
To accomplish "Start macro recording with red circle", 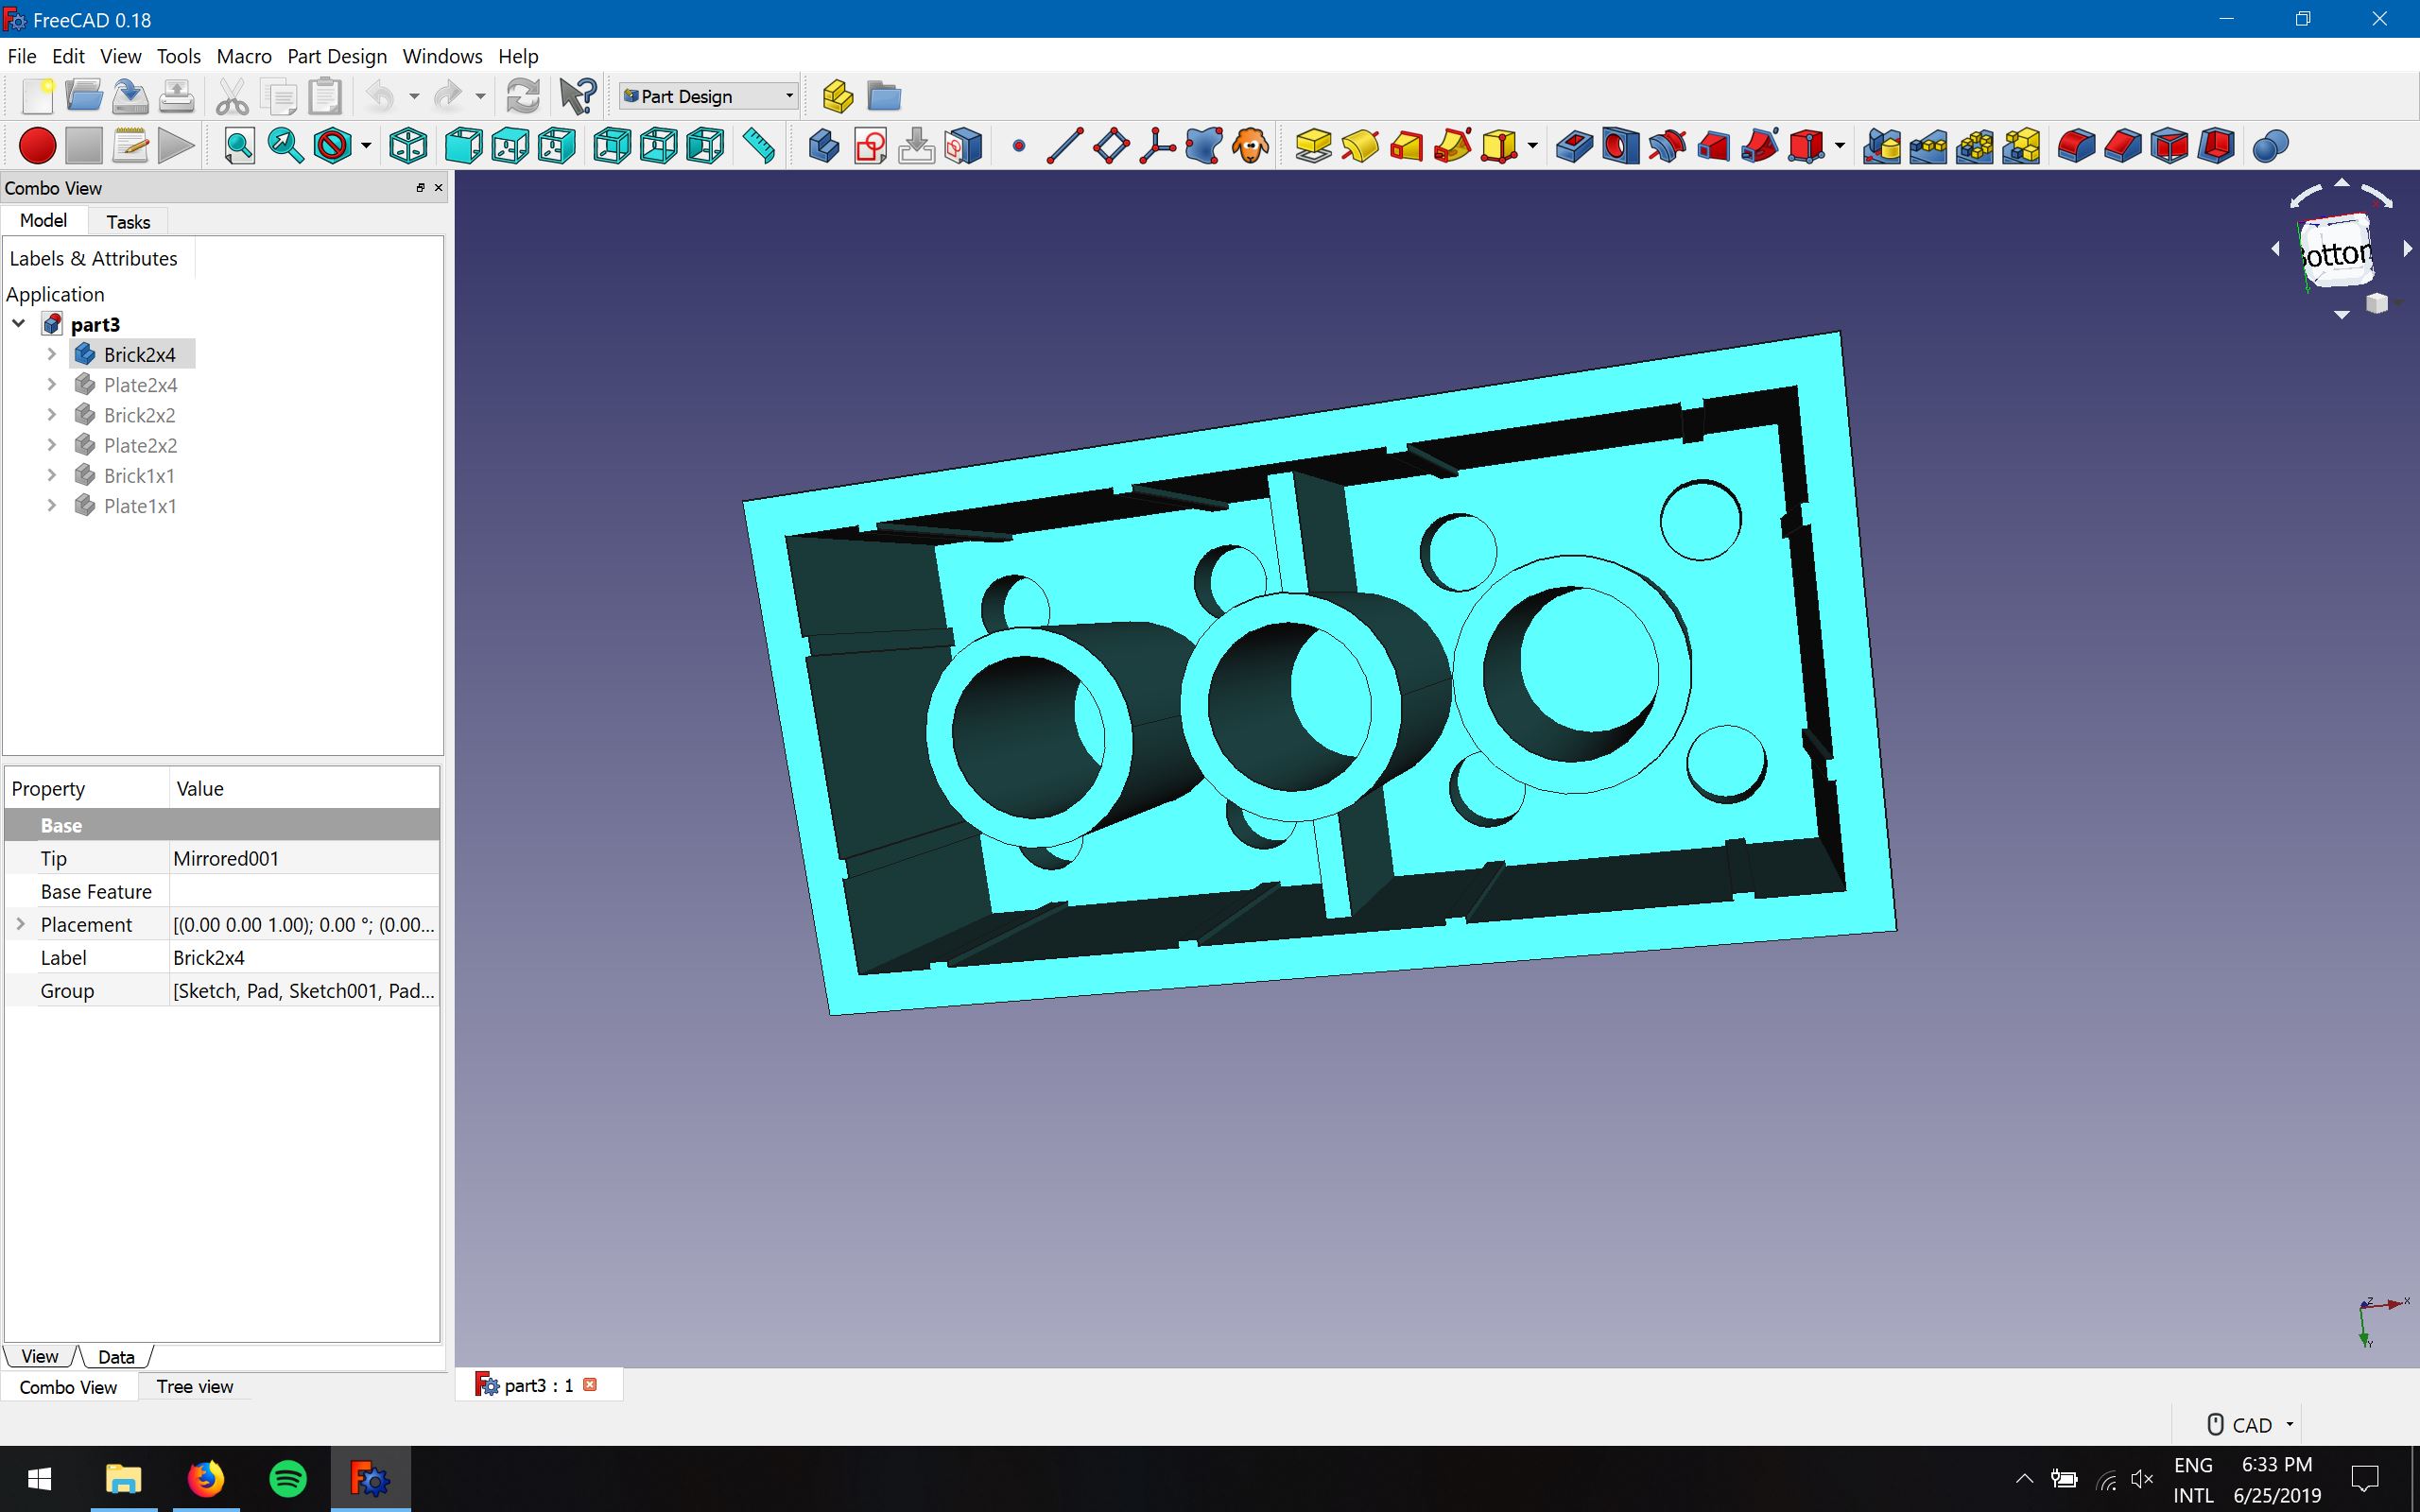I will 37,146.
